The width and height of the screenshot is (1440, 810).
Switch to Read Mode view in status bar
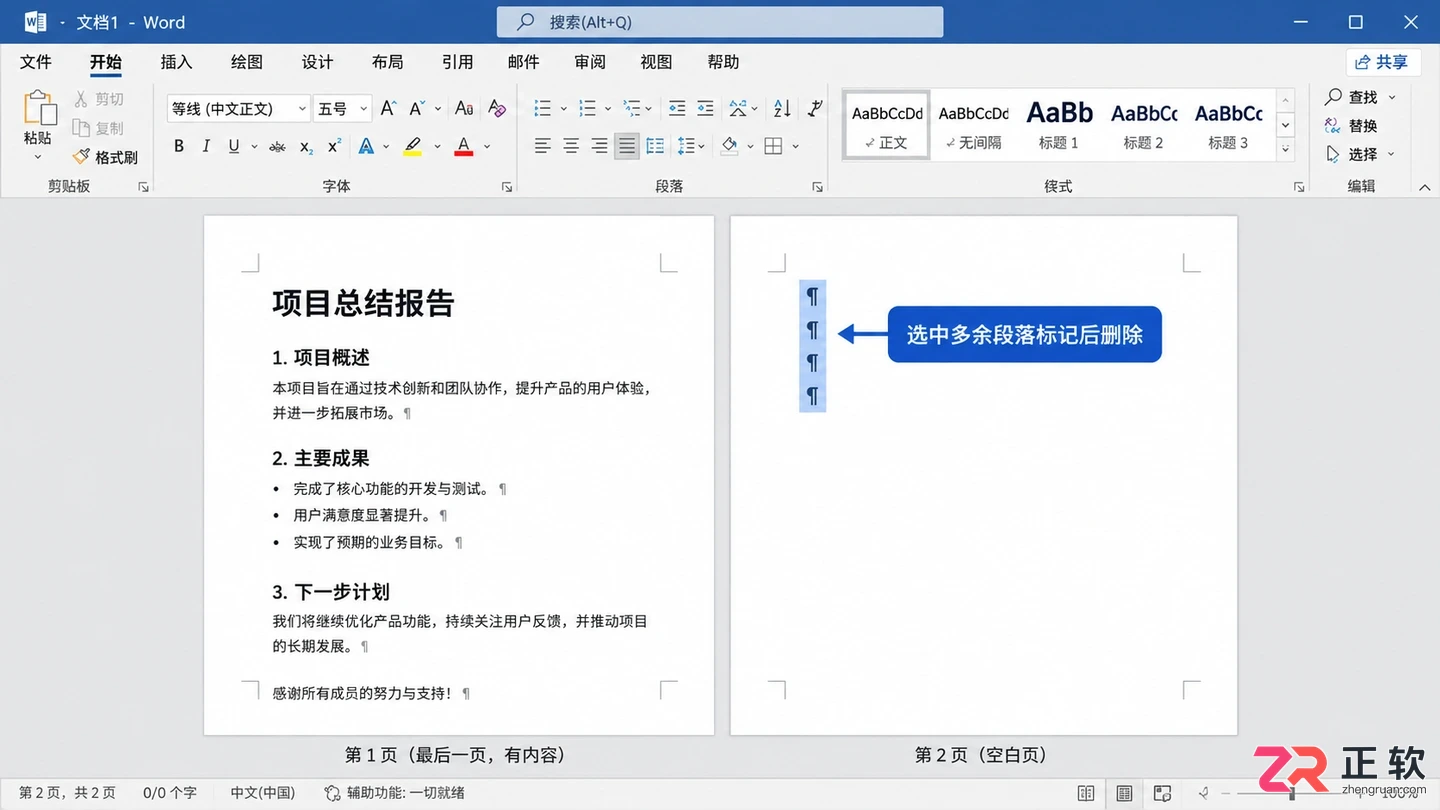[1086, 793]
